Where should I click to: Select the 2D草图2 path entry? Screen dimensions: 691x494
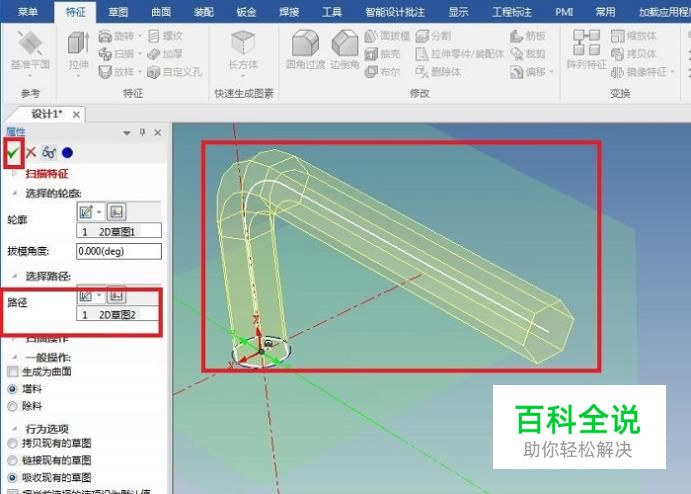tap(118, 314)
